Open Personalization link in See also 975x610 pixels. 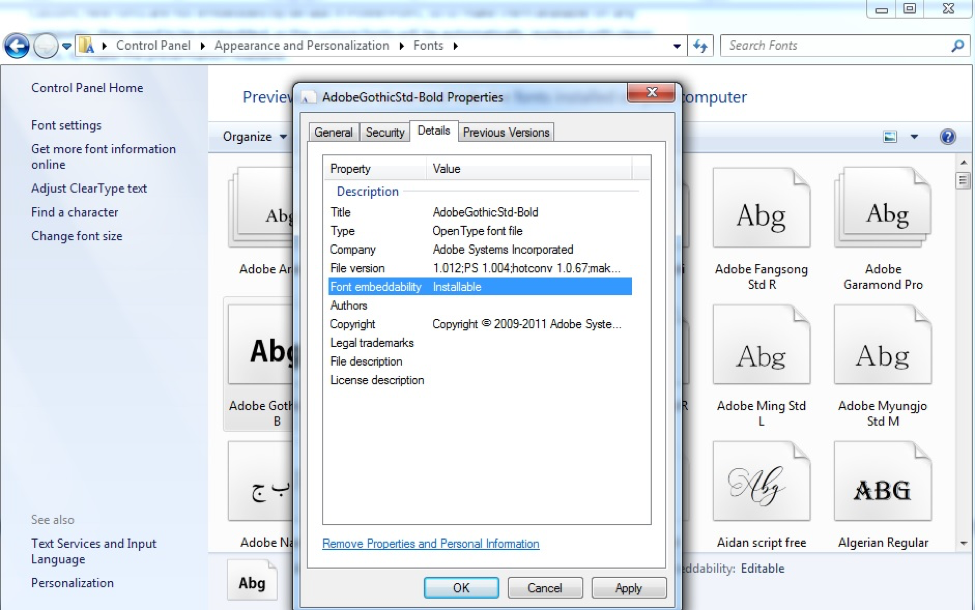pyautogui.click(x=72, y=583)
